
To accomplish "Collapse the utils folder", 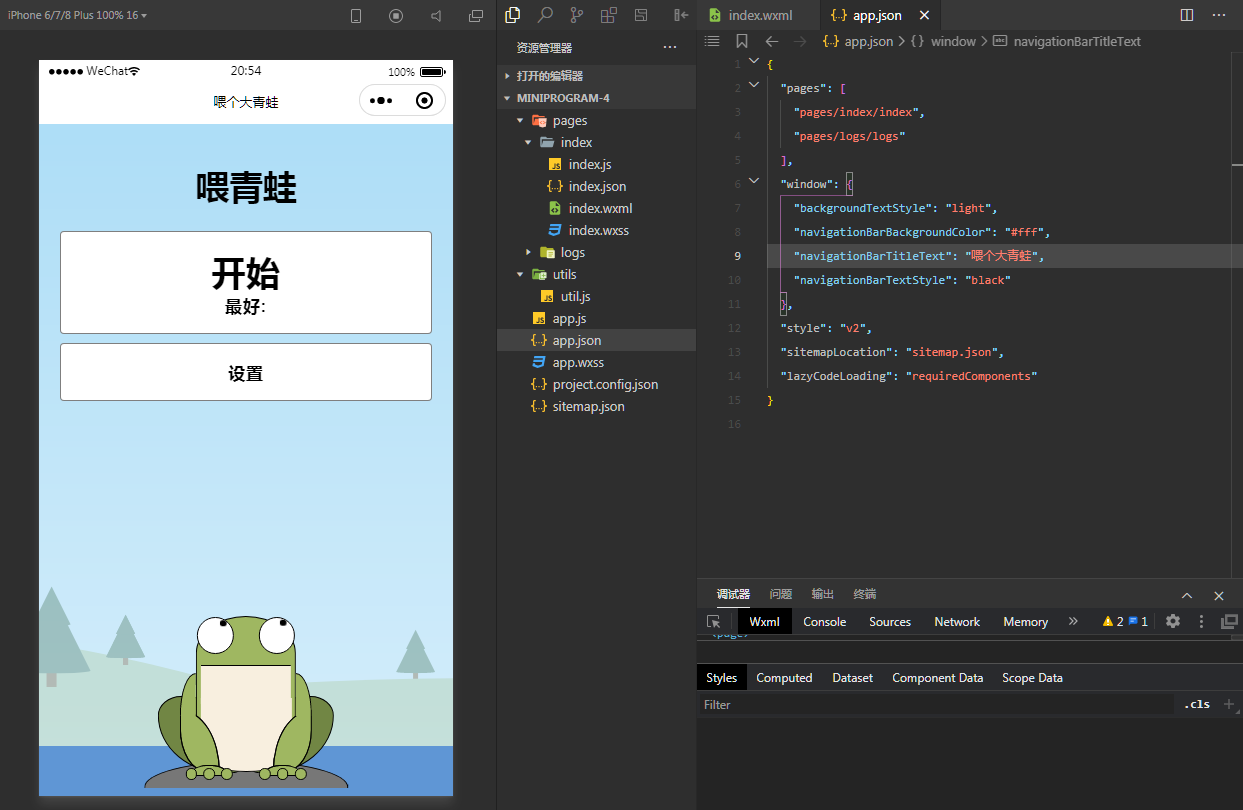I will point(521,274).
